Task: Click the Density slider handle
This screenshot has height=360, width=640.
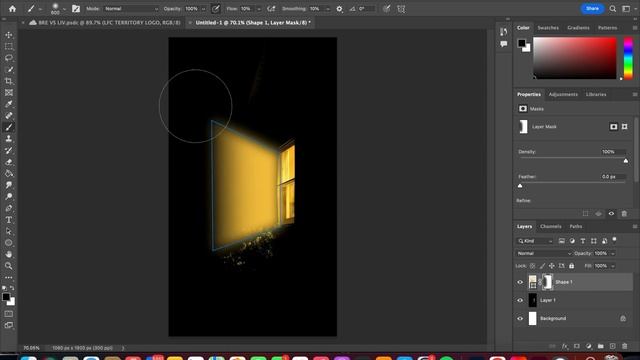Action: (626, 161)
